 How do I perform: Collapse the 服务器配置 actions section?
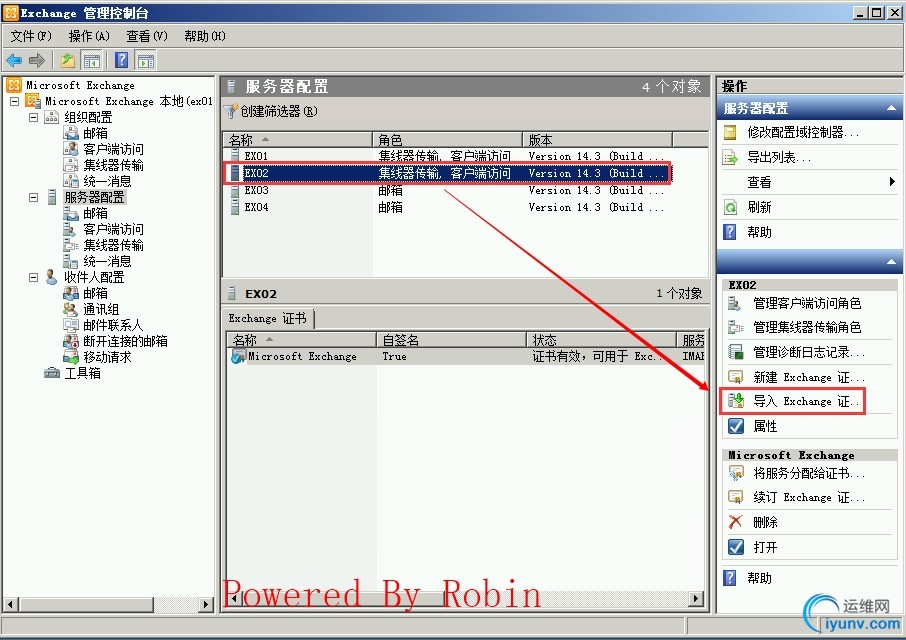tap(891, 108)
